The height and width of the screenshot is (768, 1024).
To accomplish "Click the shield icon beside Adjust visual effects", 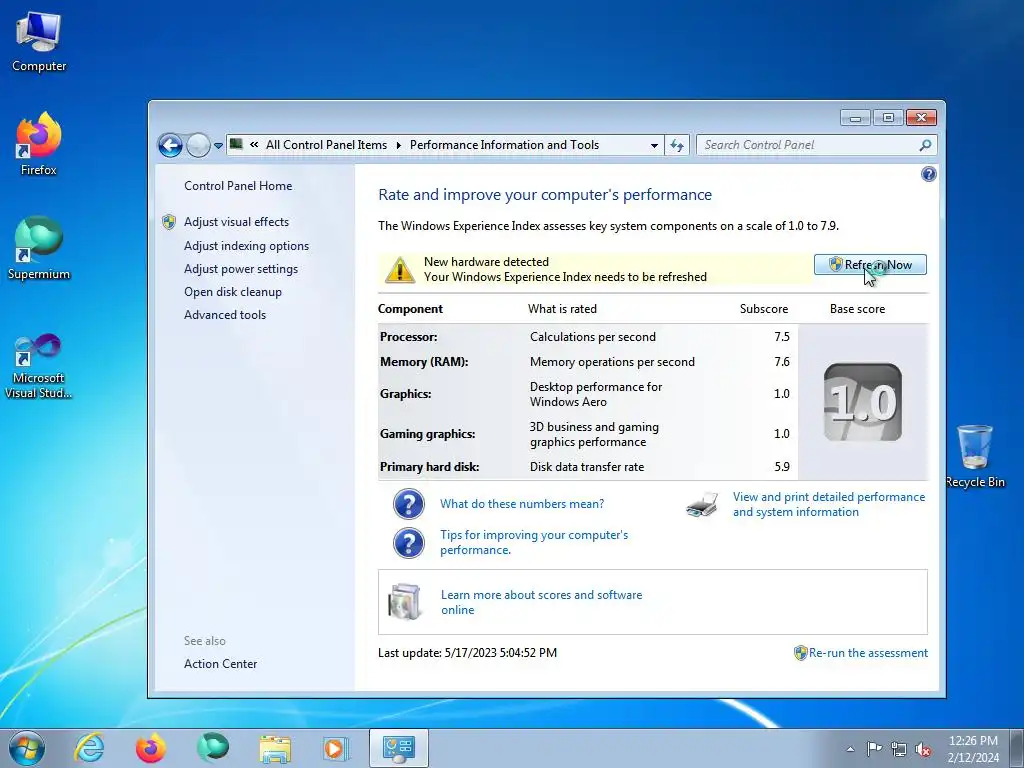I will 168,222.
